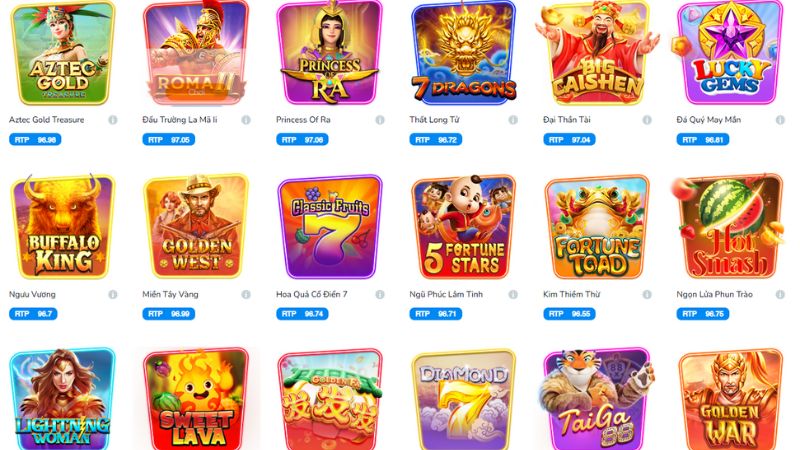Click info icon beside Princess Of Ra

(380, 120)
